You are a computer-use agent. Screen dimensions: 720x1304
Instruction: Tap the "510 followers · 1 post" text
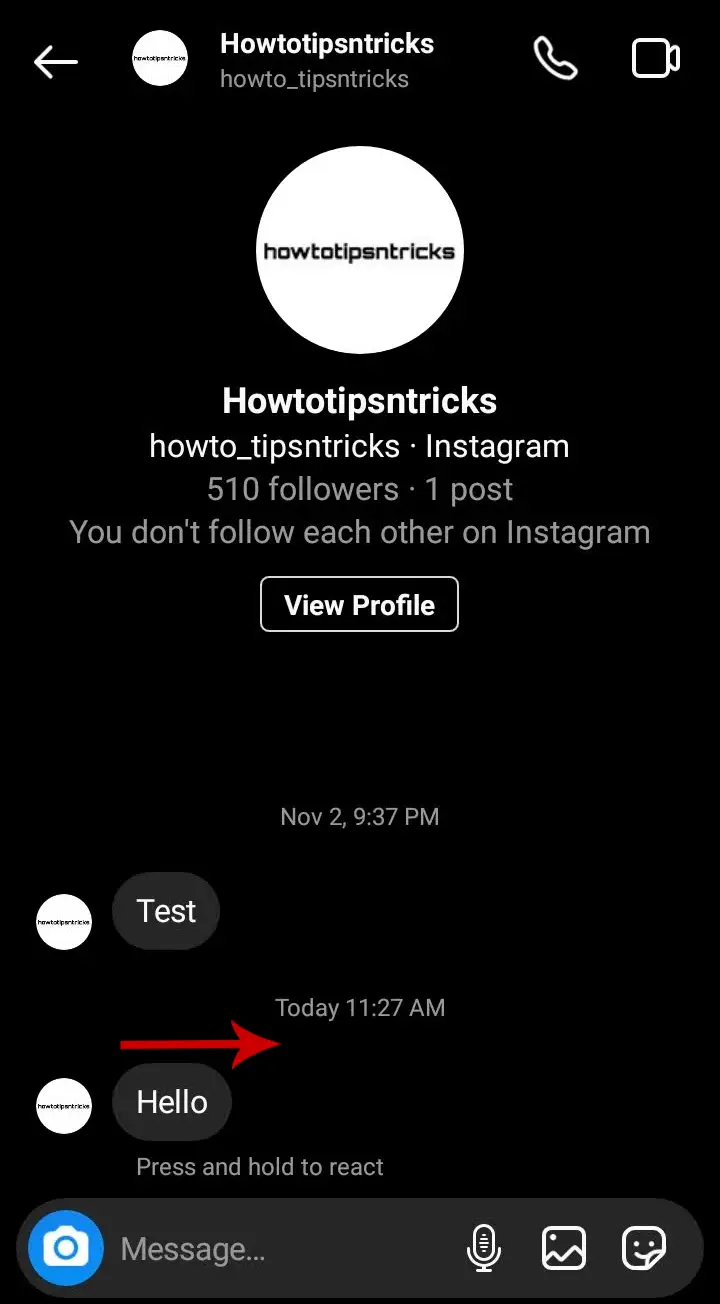coord(360,489)
